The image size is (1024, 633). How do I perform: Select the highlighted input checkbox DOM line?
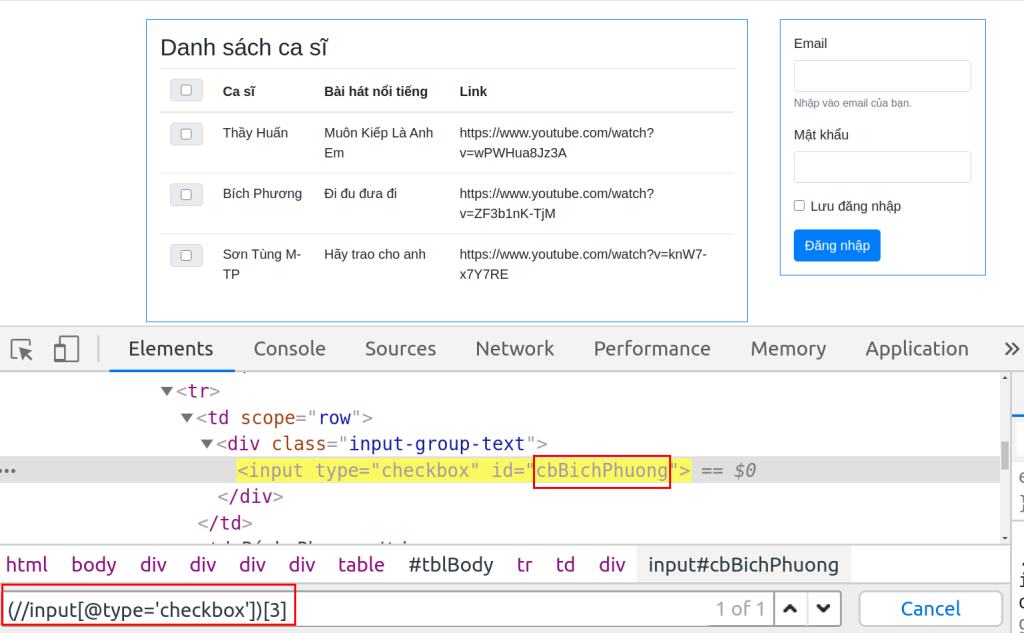[464, 470]
